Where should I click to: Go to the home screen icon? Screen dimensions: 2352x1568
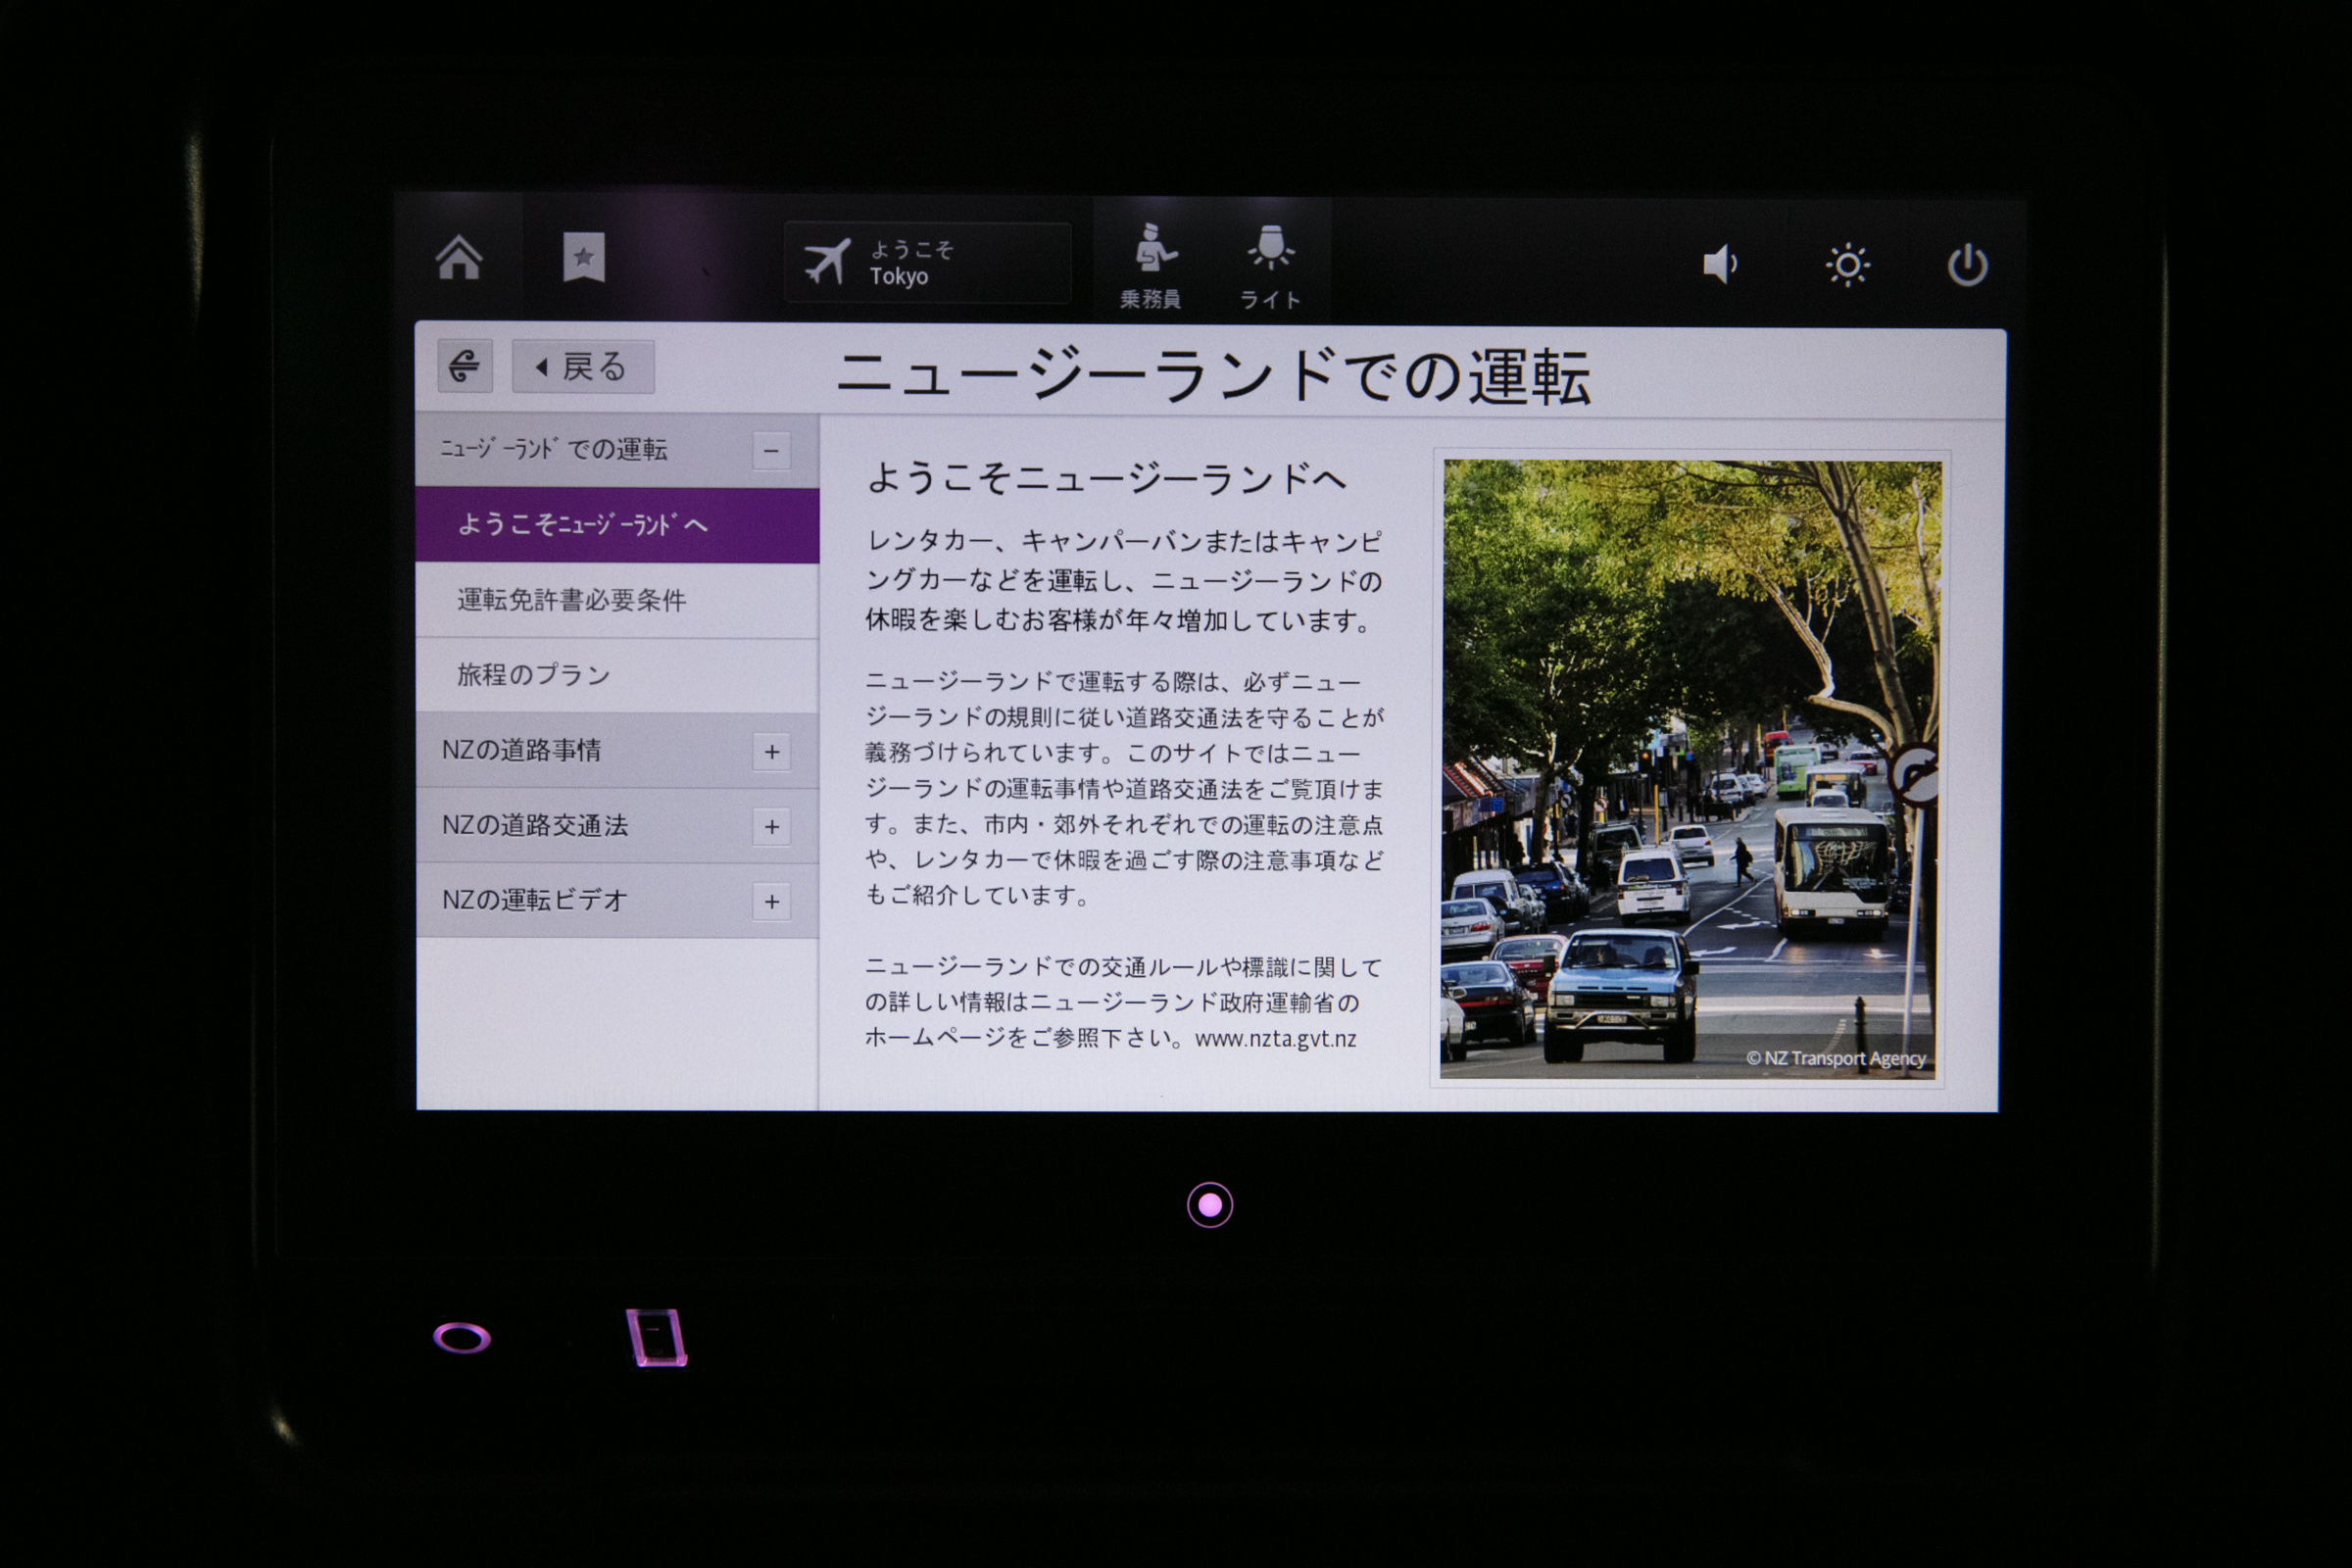click(x=459, y=258)
